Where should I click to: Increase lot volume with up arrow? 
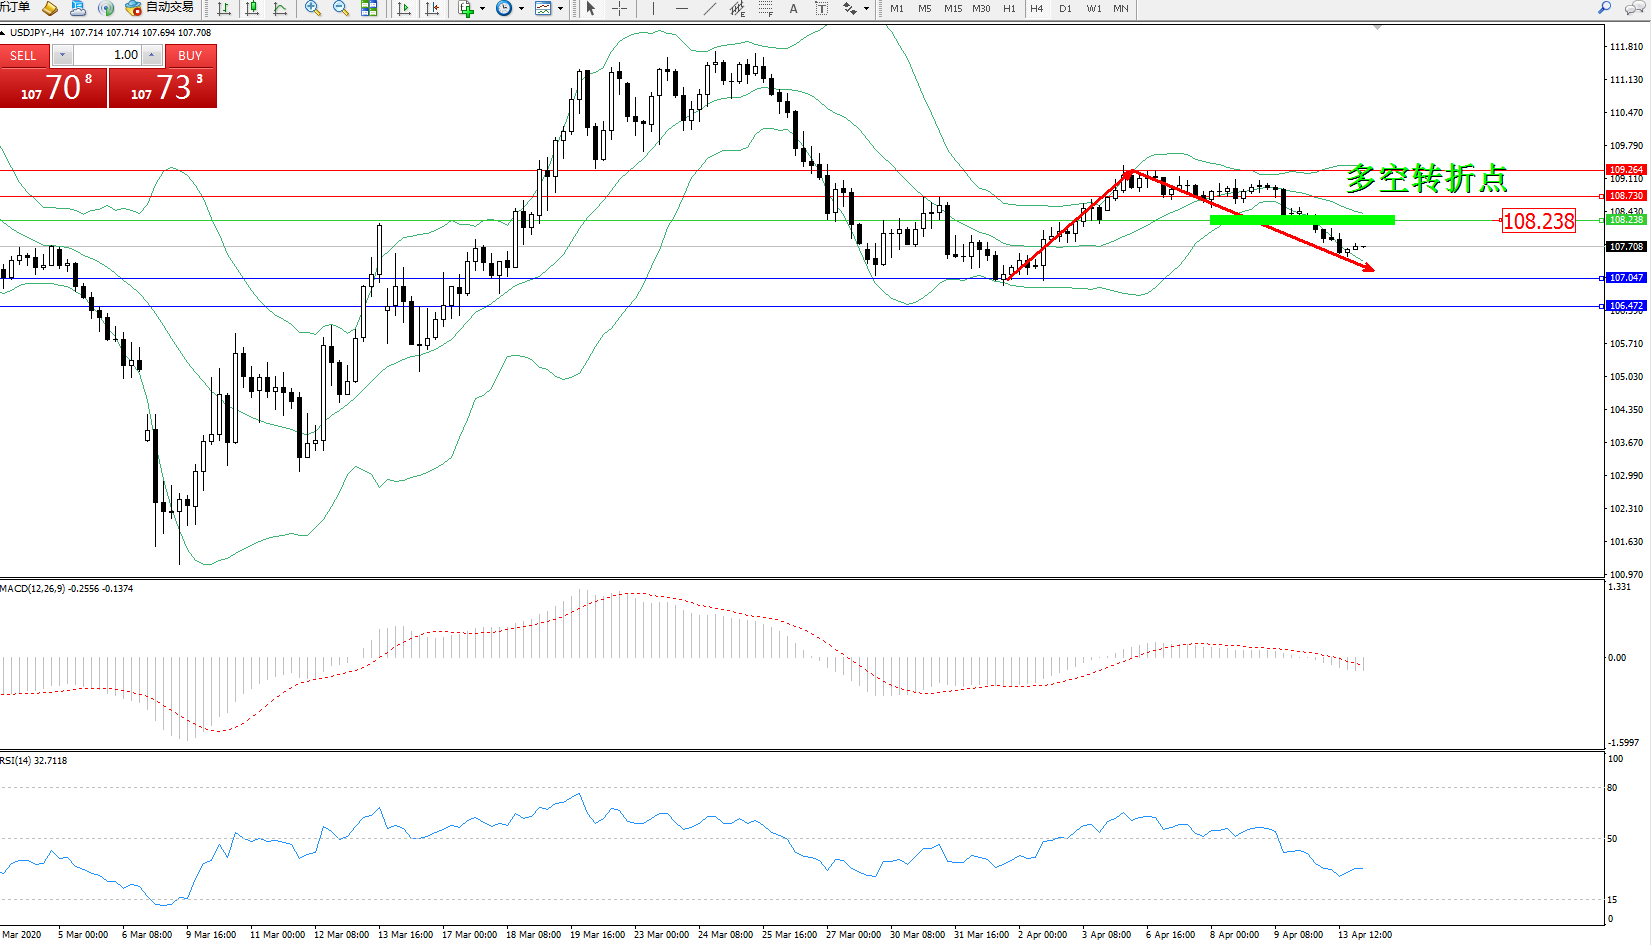click(x=151, y=55)
